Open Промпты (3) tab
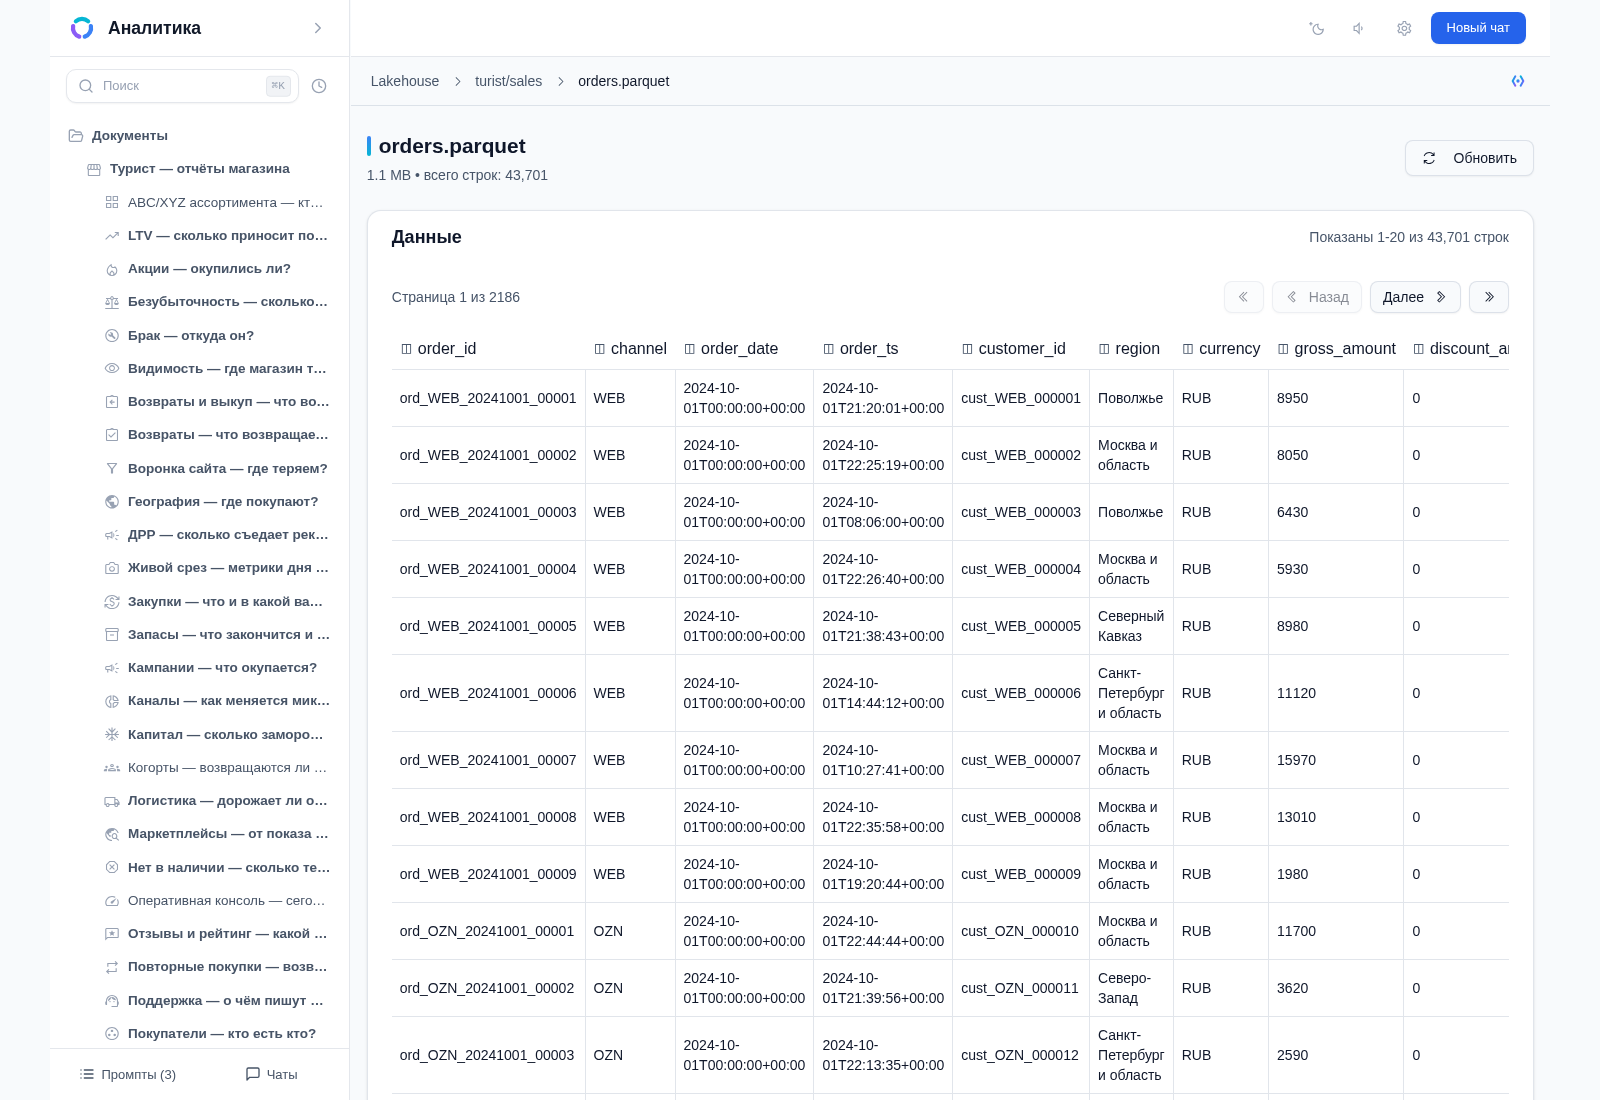1600x1100 pixels. 128,1075
